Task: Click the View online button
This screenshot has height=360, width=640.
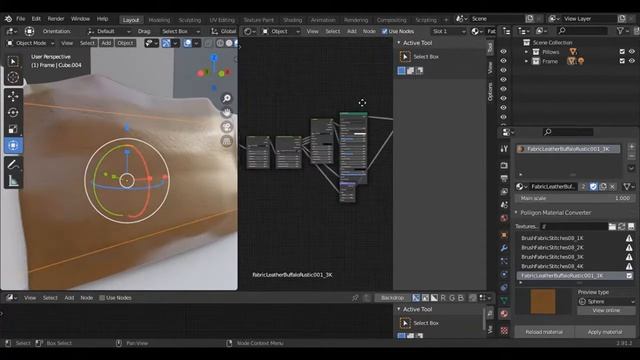Action: coord(606,311)
